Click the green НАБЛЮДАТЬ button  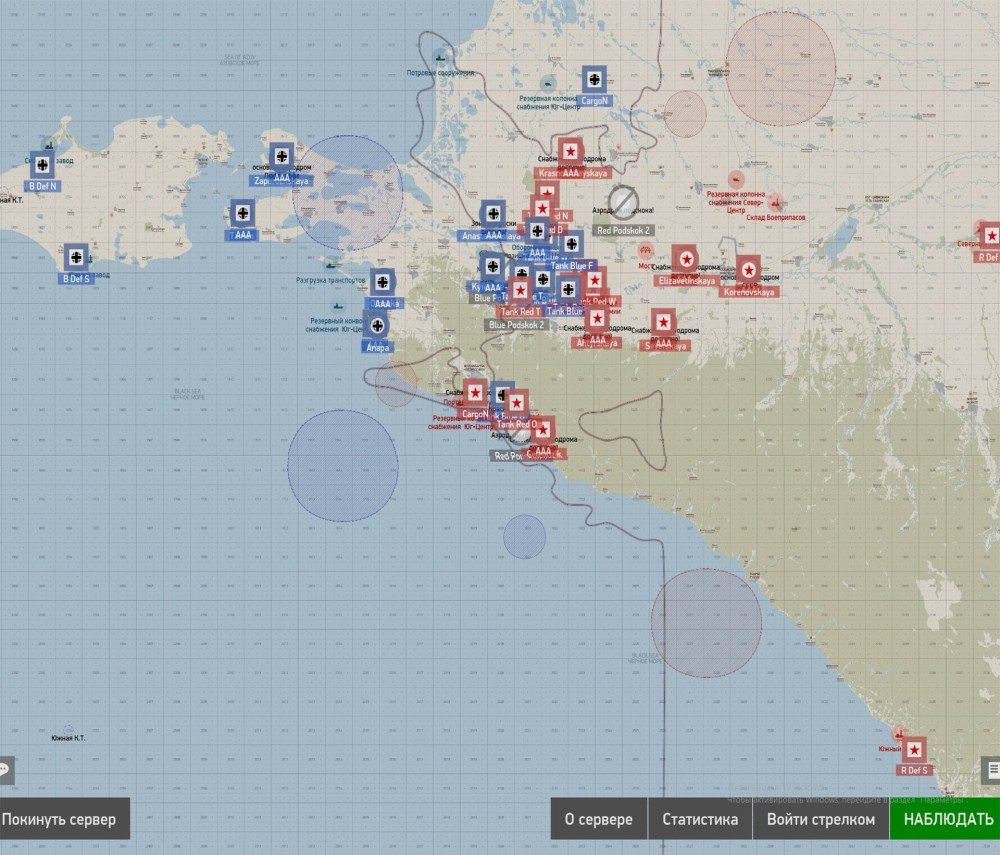(945, 819)
